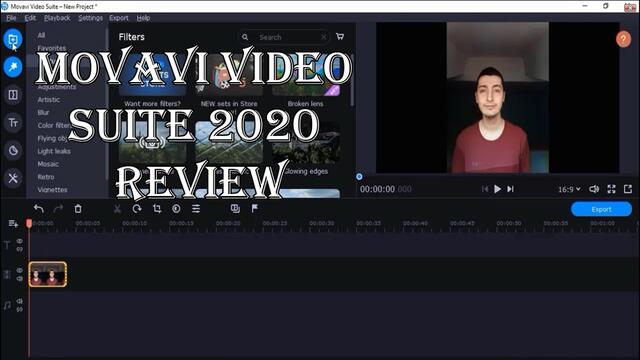Toggle audio track link icon
Viewport: 640px width, 360px height.
point(20,309)
